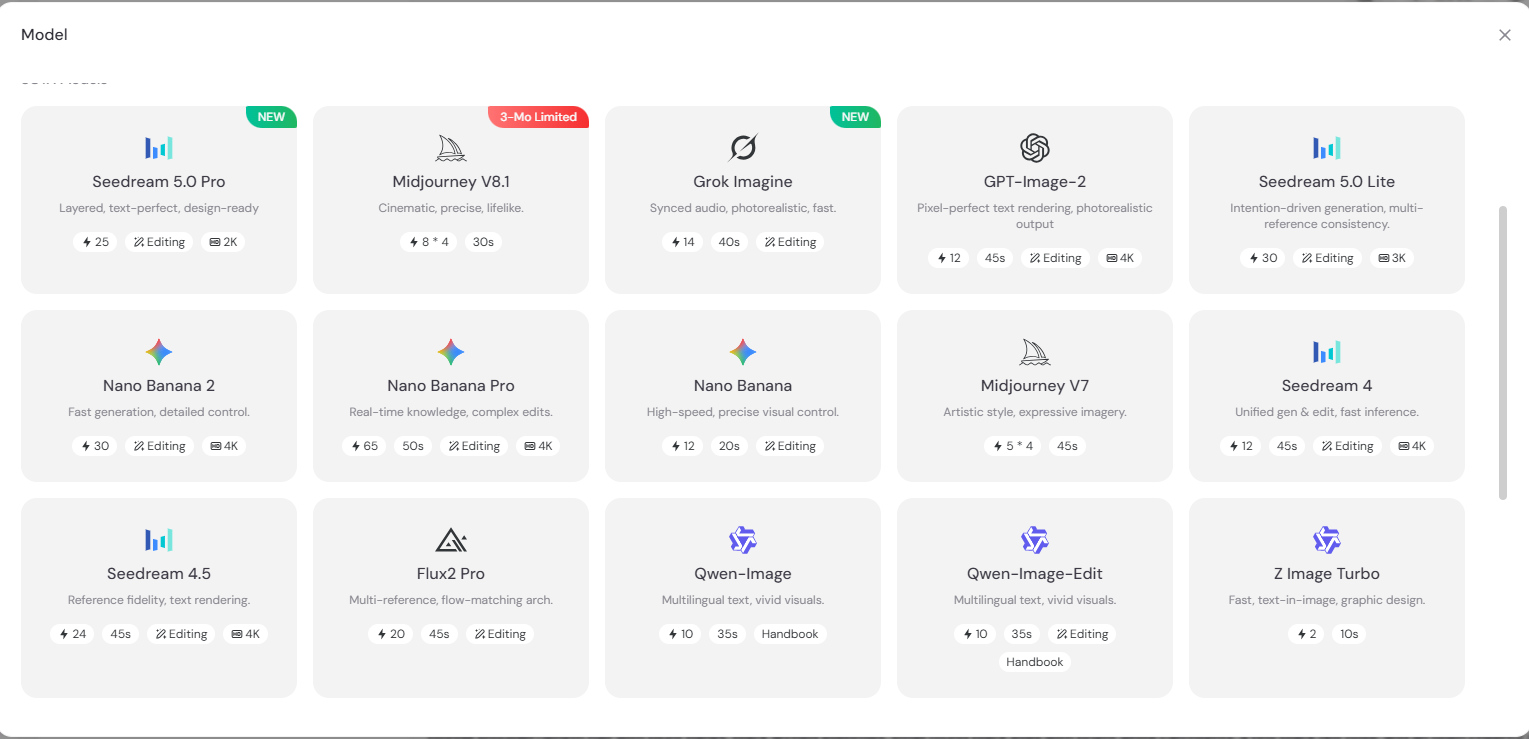Click the Grok Imagine slashed-circle logo
Image resolution: width=1529 pixels, height=739 pixels.
click(743, 148)
